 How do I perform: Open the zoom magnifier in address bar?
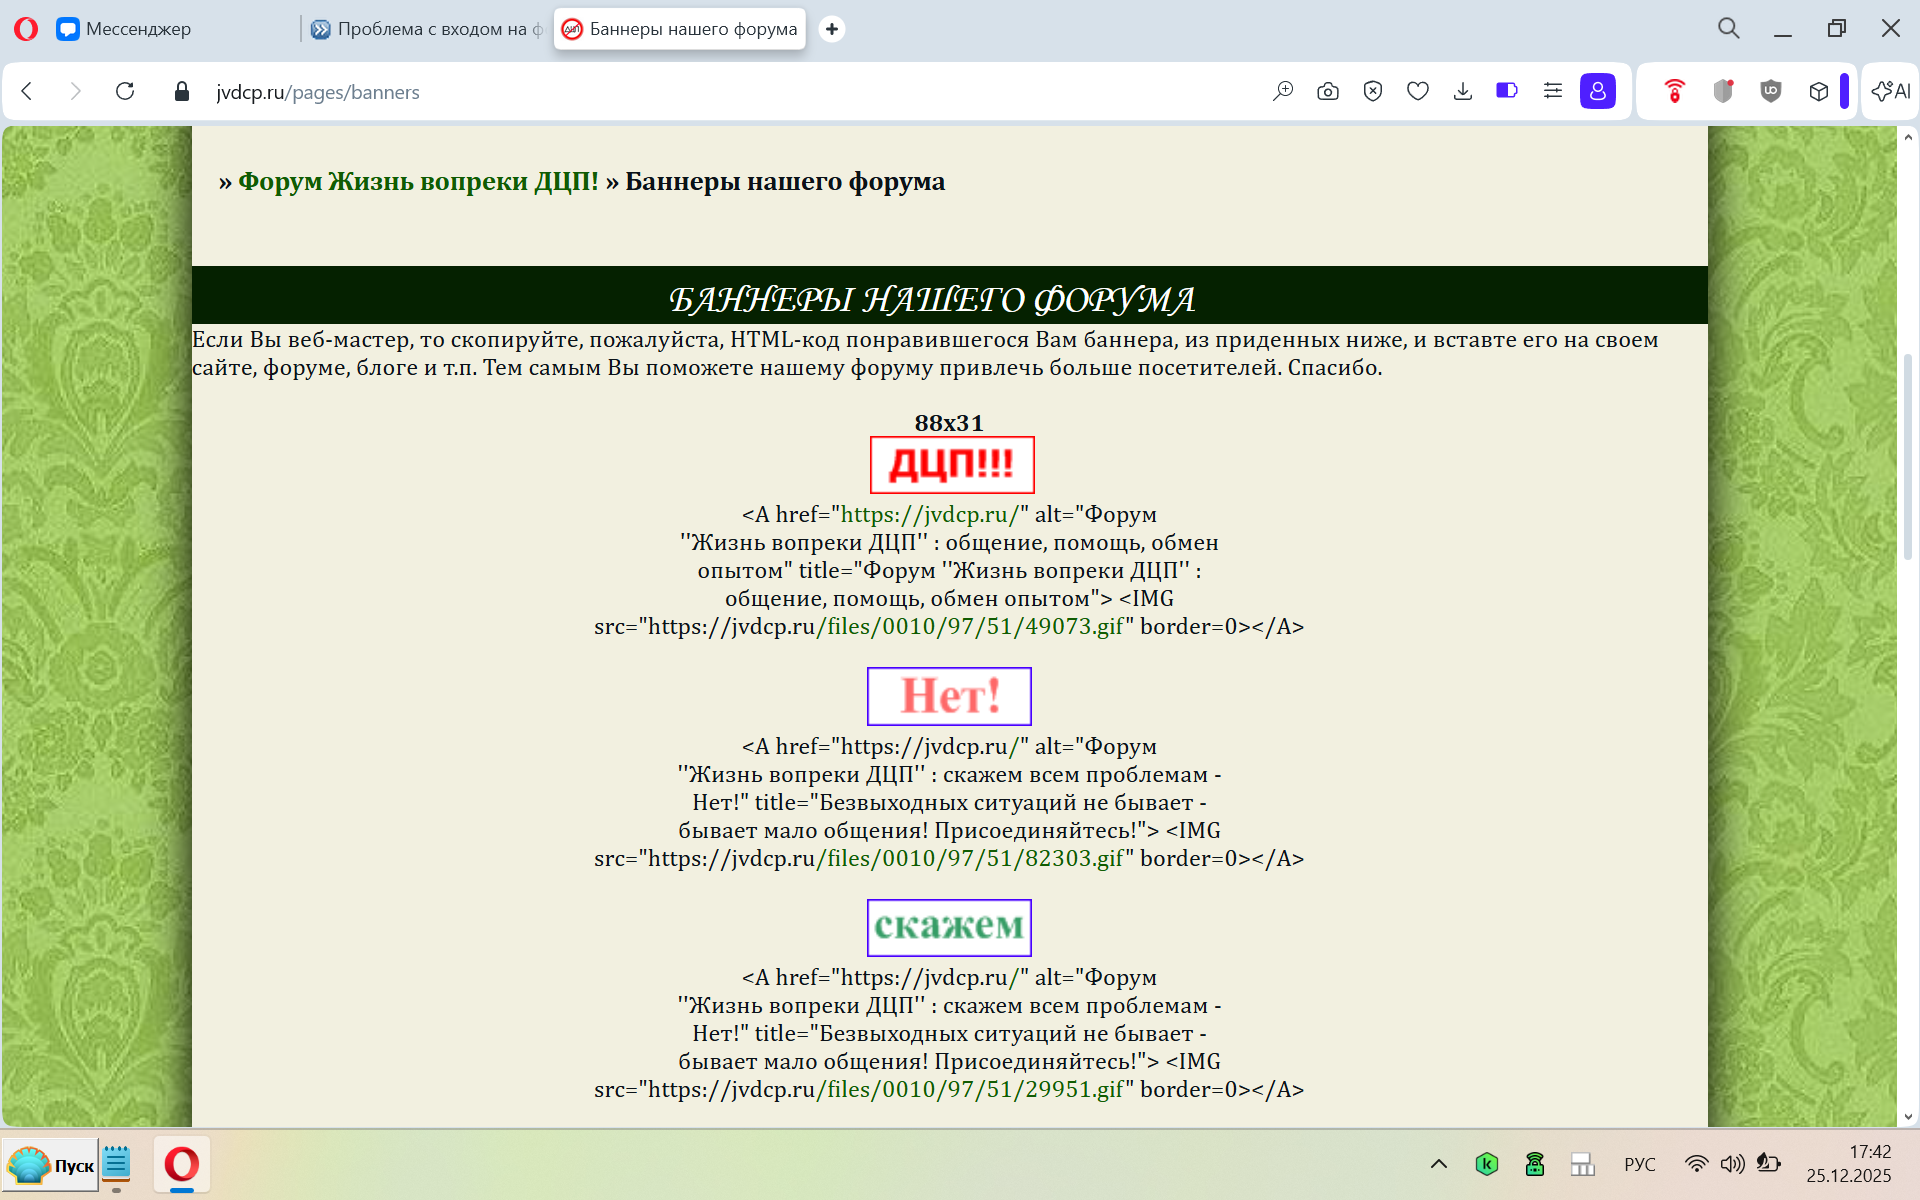pos(1282,92)
